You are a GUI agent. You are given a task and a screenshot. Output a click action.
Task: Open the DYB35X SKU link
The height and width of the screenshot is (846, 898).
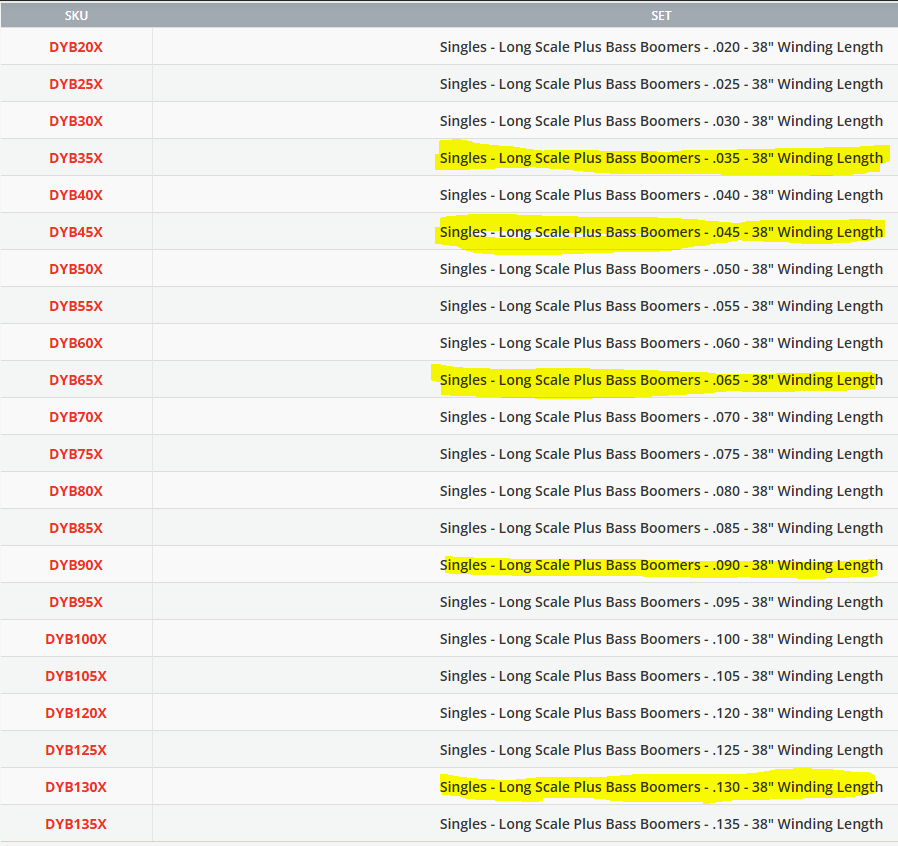[76, 158]
